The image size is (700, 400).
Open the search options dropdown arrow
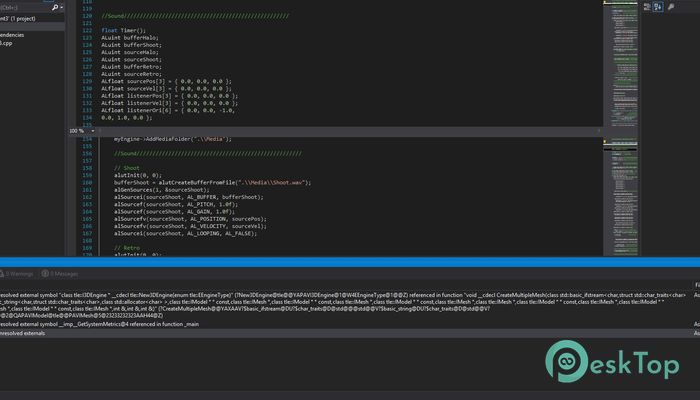tap(61, 8)
